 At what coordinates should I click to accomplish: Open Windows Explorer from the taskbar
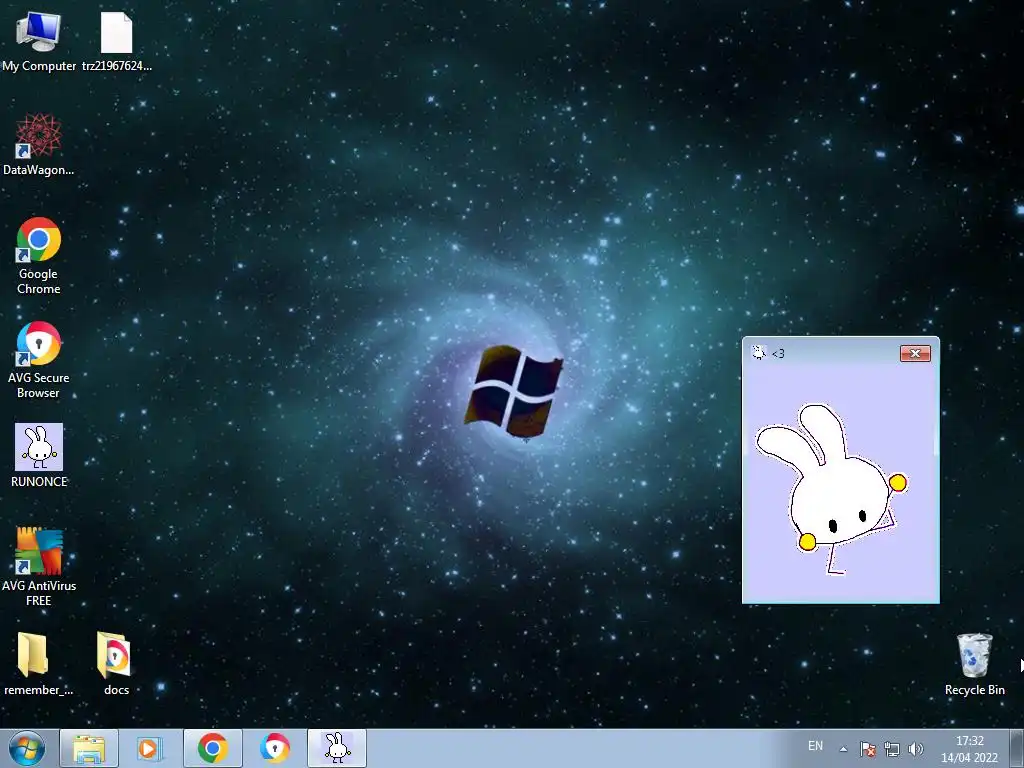[x=89, y=748]
